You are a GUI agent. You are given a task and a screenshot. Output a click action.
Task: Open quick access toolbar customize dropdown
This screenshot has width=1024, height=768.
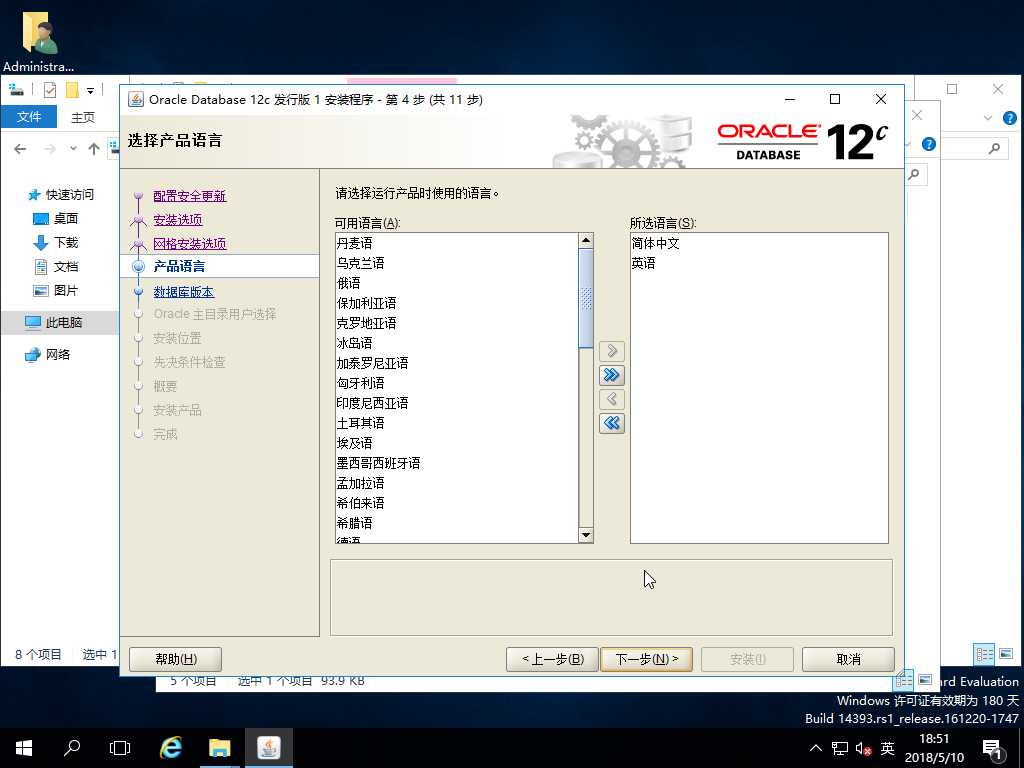coord(91,90)
